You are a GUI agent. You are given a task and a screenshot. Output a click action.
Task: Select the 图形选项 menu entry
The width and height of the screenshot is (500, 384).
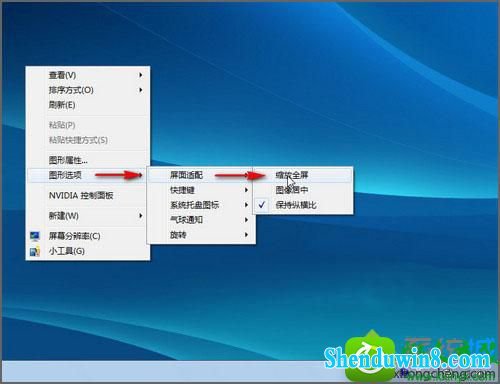pos(87,175)
